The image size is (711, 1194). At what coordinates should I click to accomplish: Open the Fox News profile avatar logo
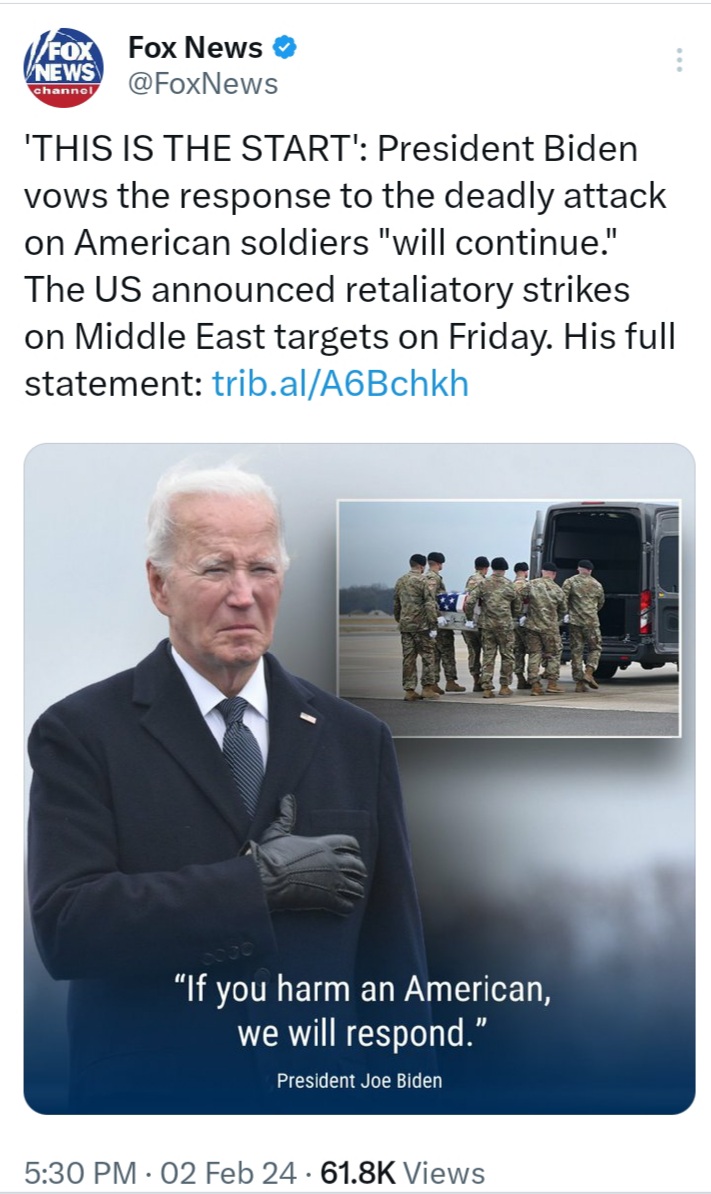pos(63,67)
